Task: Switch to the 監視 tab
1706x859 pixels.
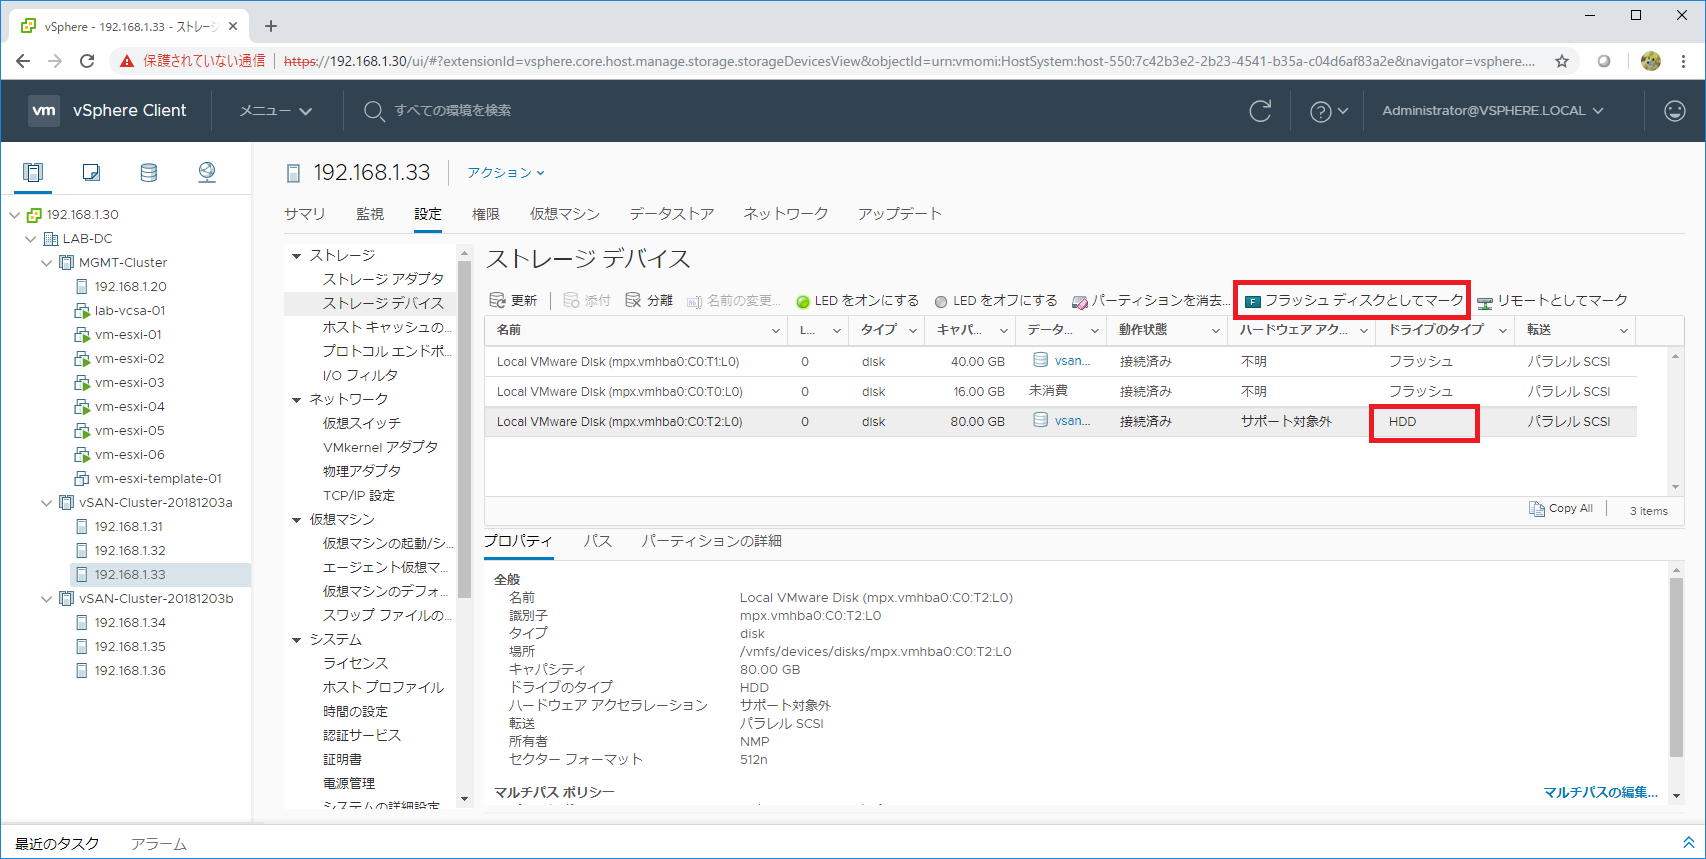Action: (370, 214)
